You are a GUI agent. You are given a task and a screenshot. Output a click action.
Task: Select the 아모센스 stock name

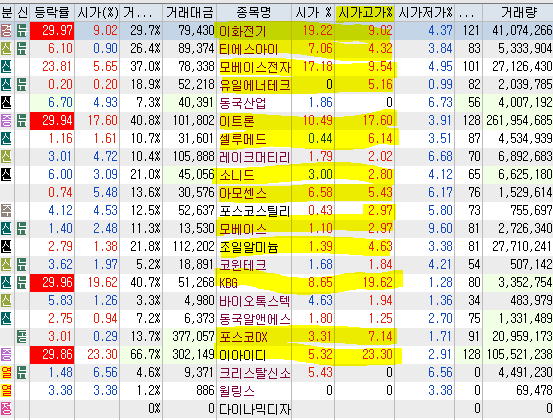pos(243,193)
